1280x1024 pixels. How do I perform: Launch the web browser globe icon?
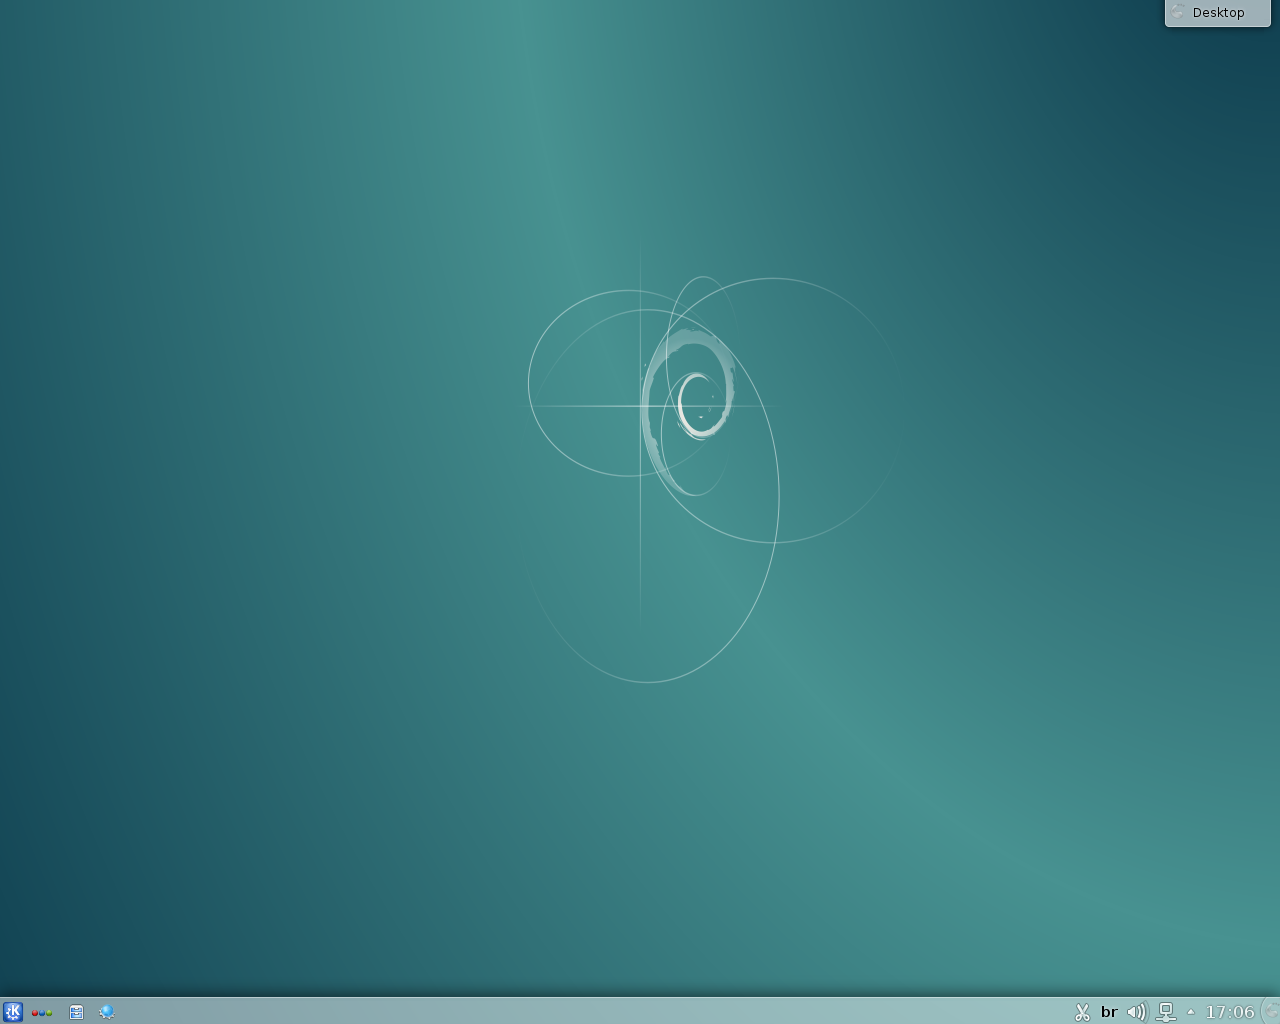click(x=107, y=1012)
